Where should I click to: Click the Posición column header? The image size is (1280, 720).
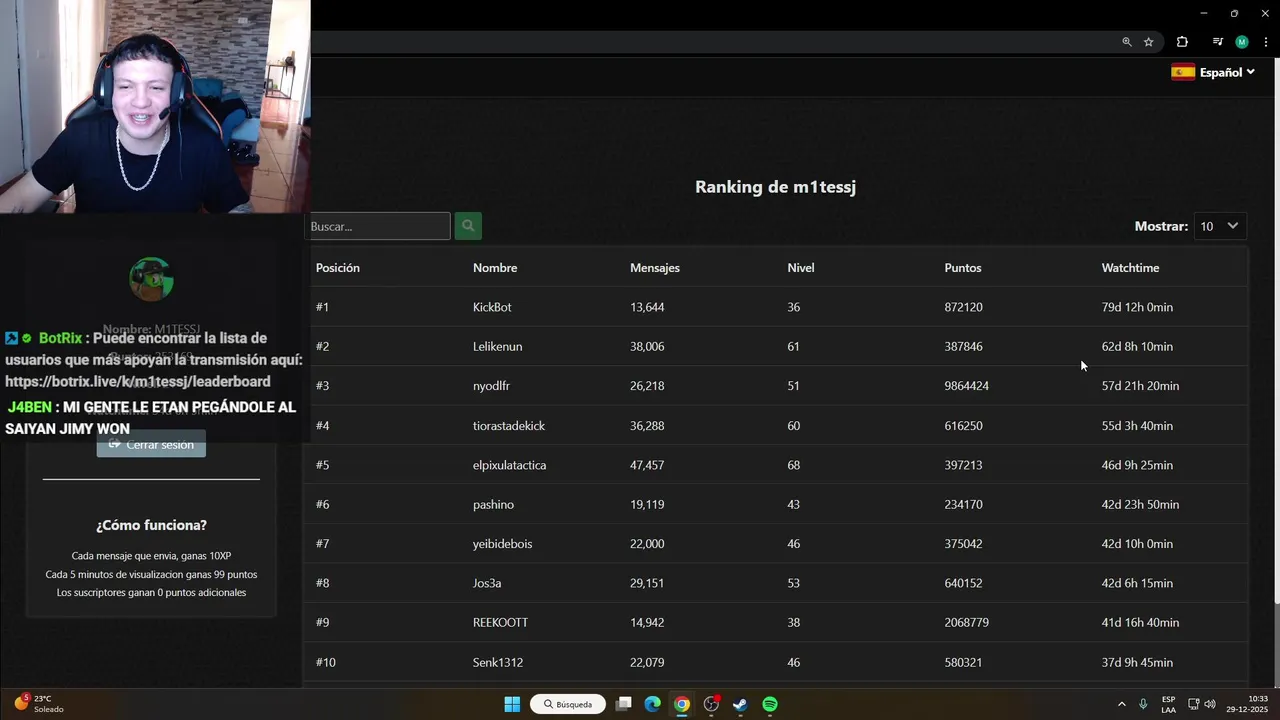[x=338, y=268]
